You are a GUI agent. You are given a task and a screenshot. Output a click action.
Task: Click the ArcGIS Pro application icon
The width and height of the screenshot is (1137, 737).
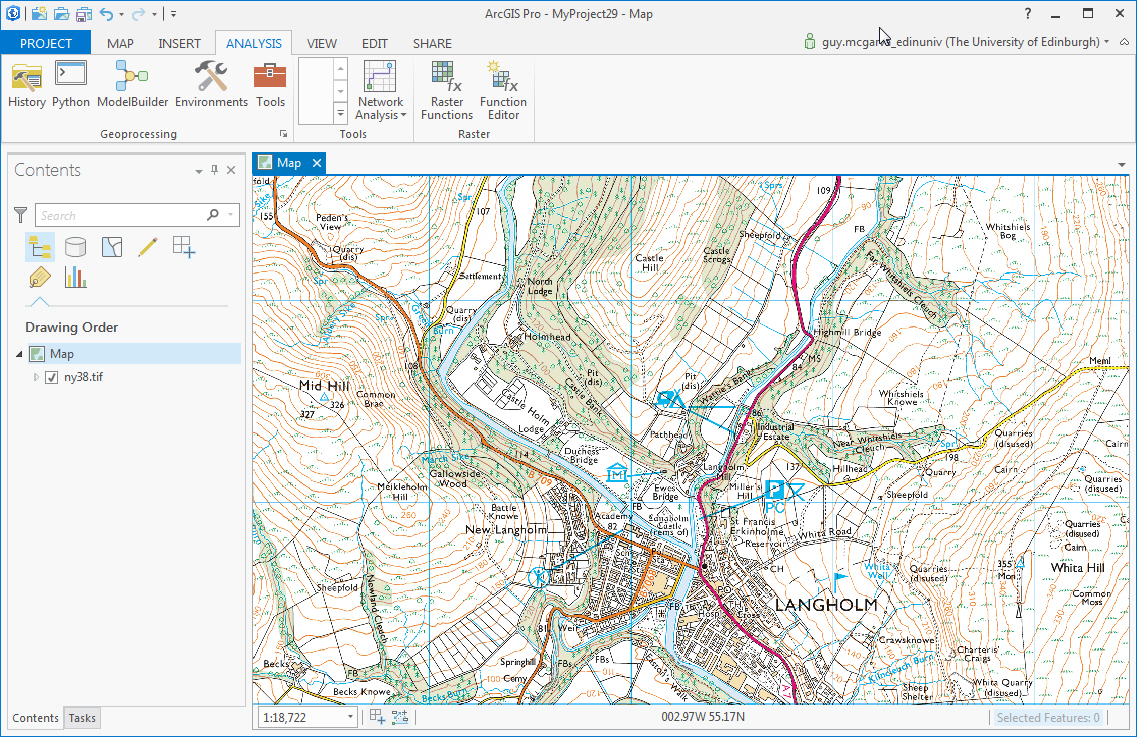(x=12, y=13)
